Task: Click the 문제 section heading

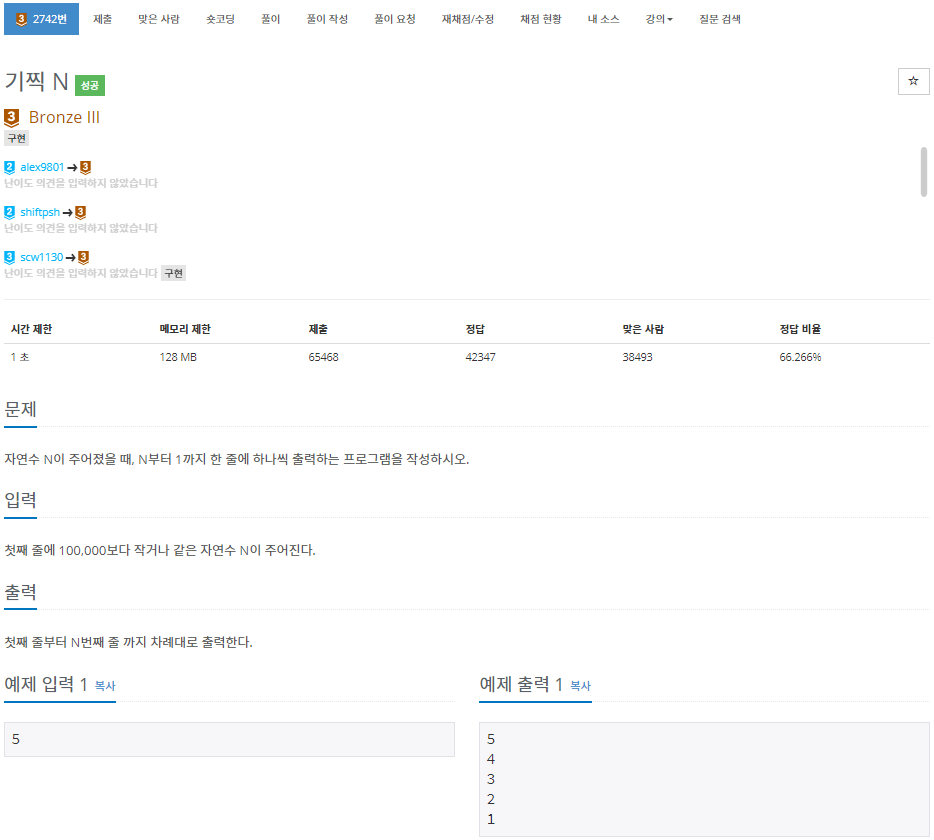Action: 20,409
